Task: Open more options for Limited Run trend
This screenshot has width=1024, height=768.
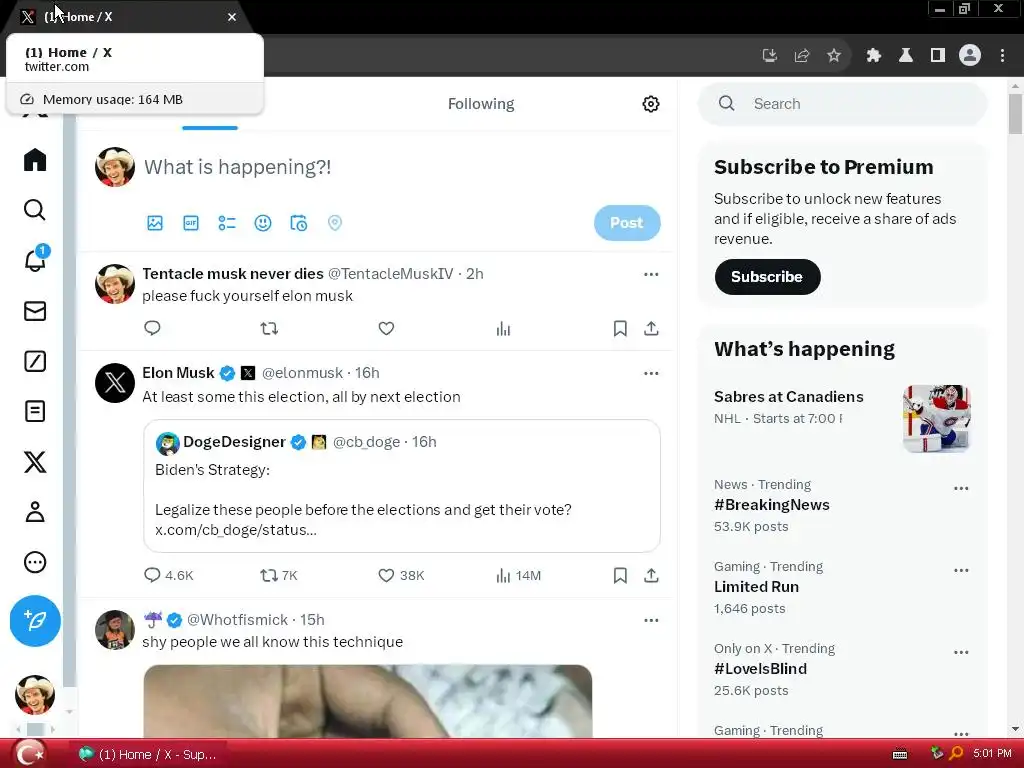Action: point(961,570)
